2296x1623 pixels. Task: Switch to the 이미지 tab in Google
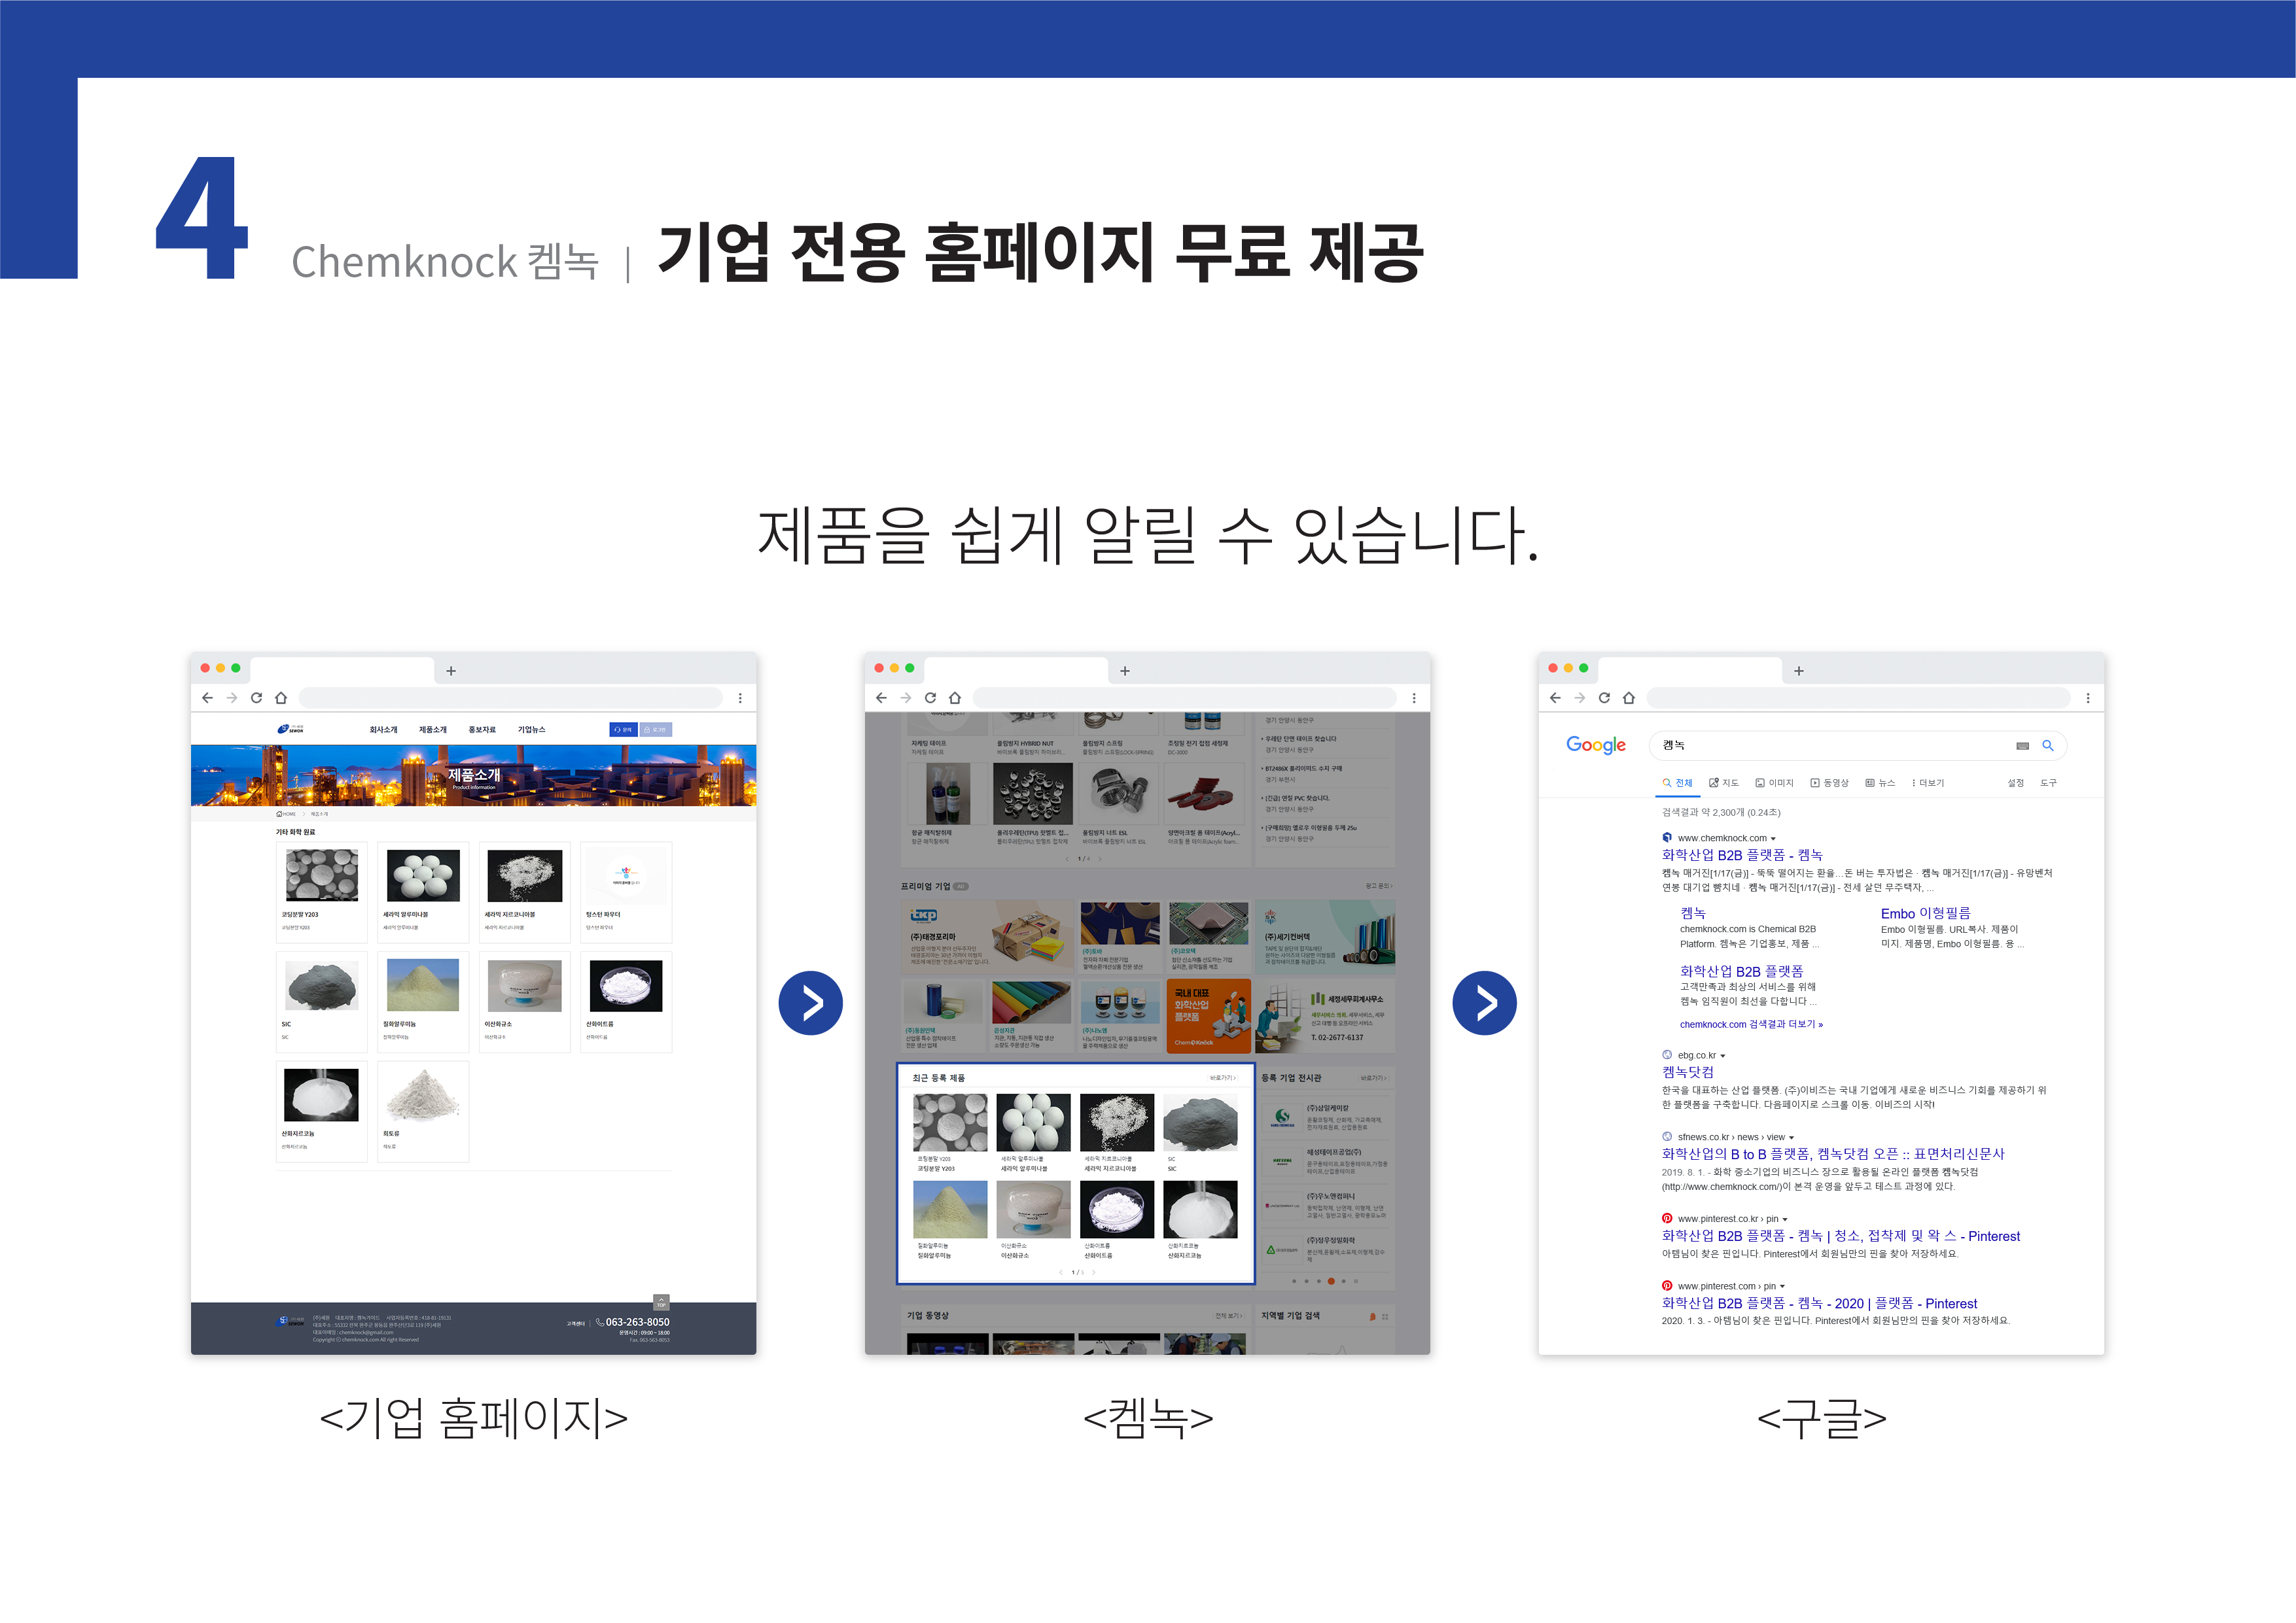[x=1775, y=783]
